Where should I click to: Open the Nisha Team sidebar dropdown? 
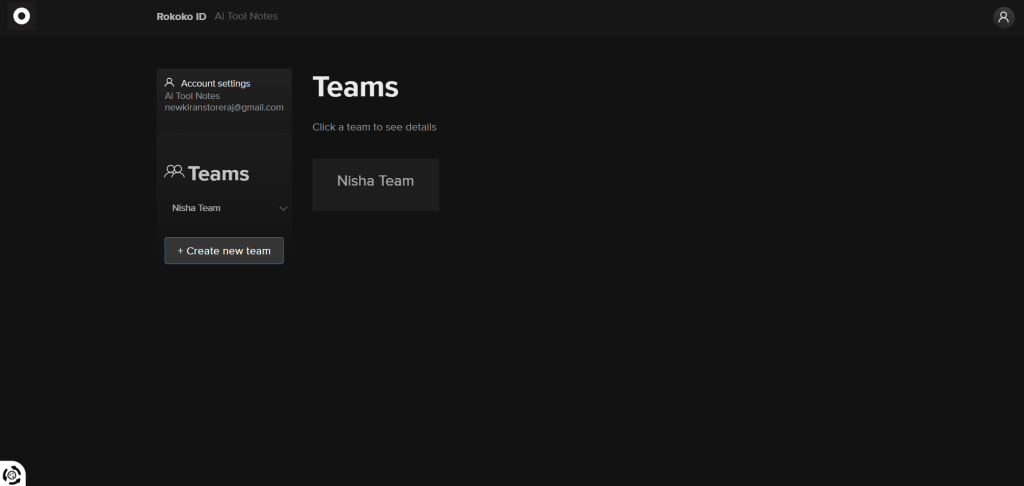(x=197, y=208)
